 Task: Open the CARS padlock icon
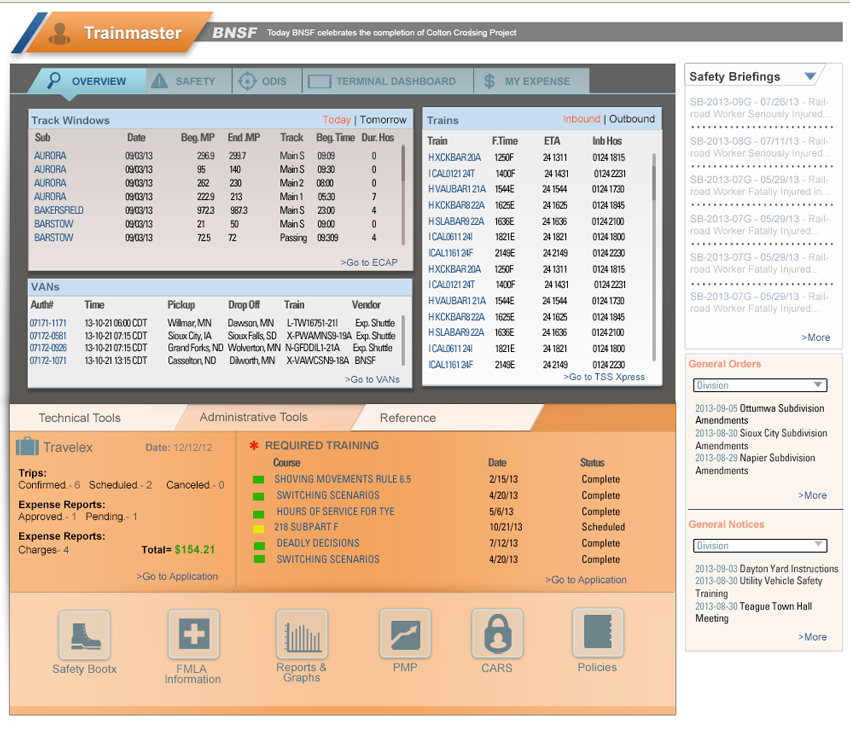pyautogui.click(x=496, y=634)
